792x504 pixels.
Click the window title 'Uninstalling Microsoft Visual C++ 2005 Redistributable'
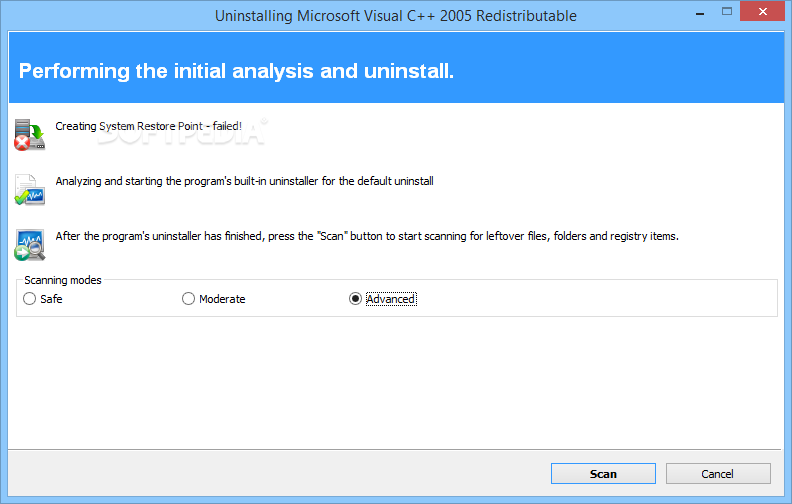tap(395, 16)
